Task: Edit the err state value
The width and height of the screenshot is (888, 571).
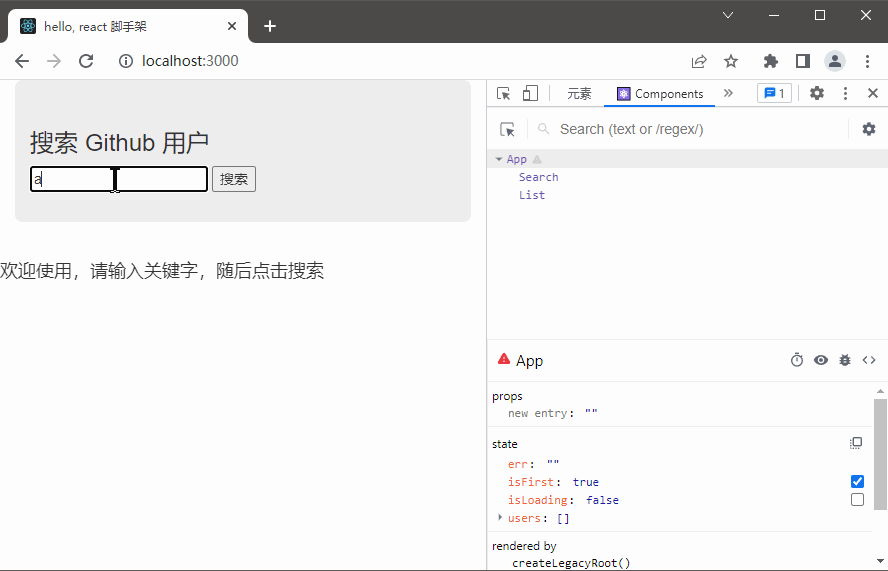Action: [x=553, y=464]
